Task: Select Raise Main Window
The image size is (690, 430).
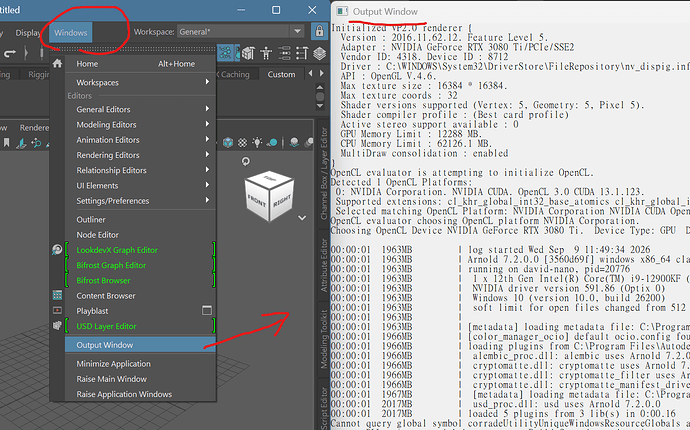Action: (x=140, y=379)
